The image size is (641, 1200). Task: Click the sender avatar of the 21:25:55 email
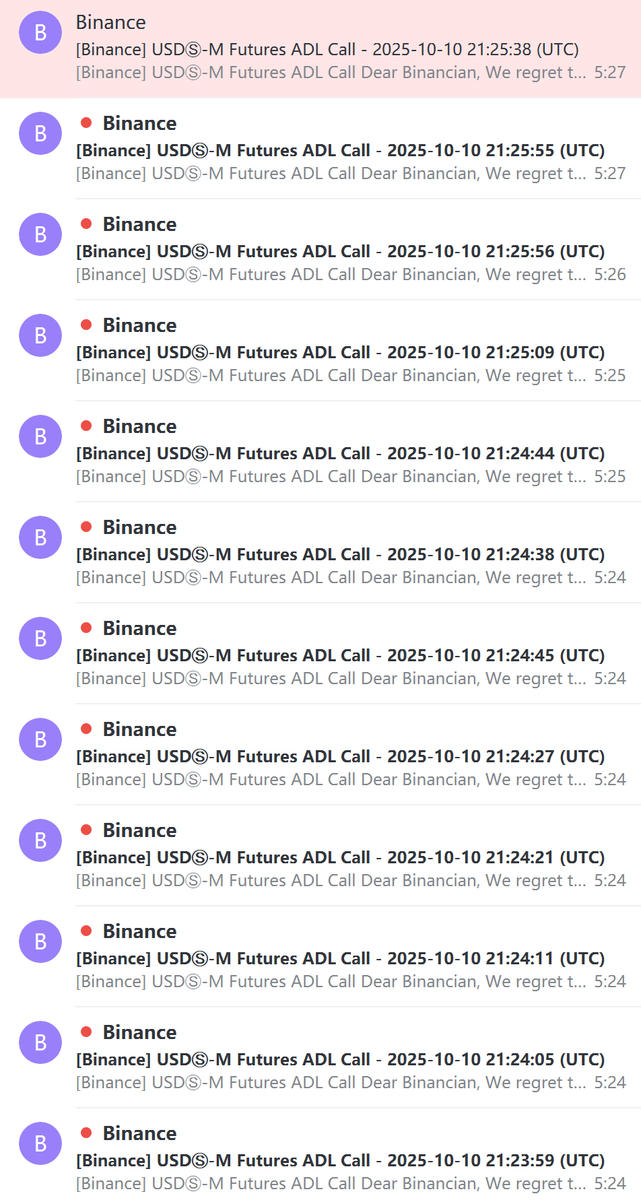40,134
